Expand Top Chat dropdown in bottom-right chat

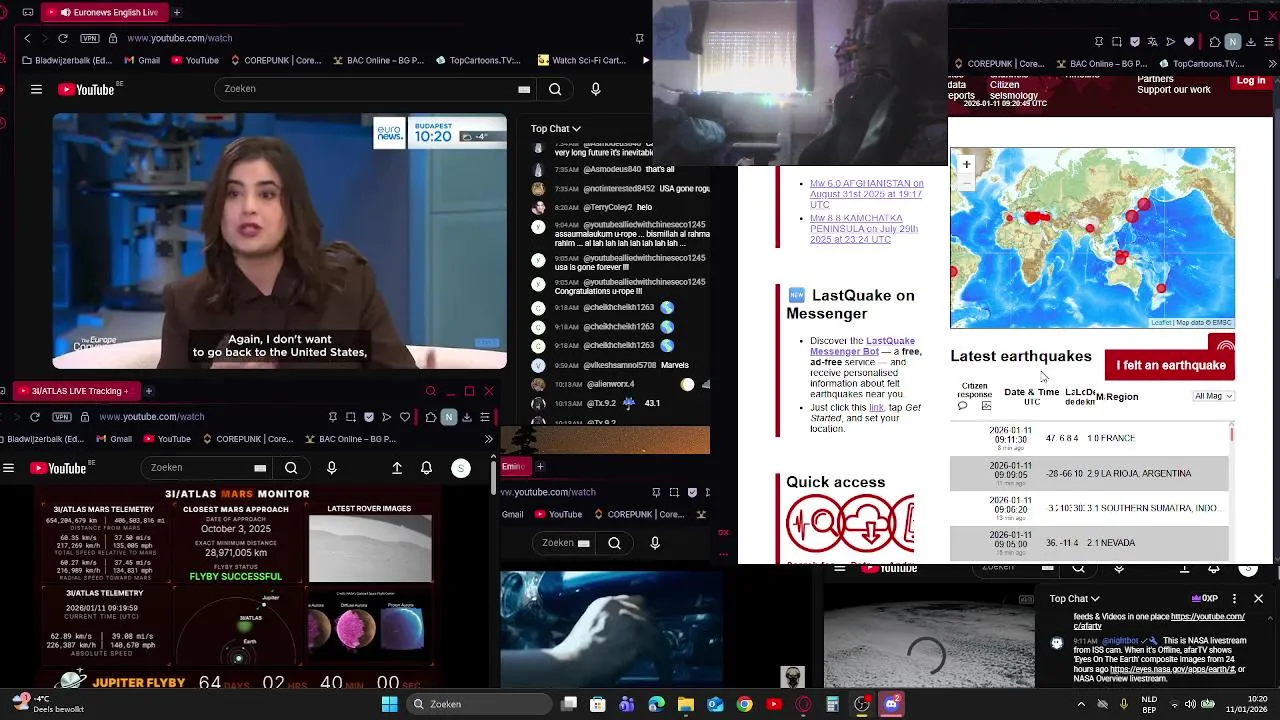tap(1075, 599)
